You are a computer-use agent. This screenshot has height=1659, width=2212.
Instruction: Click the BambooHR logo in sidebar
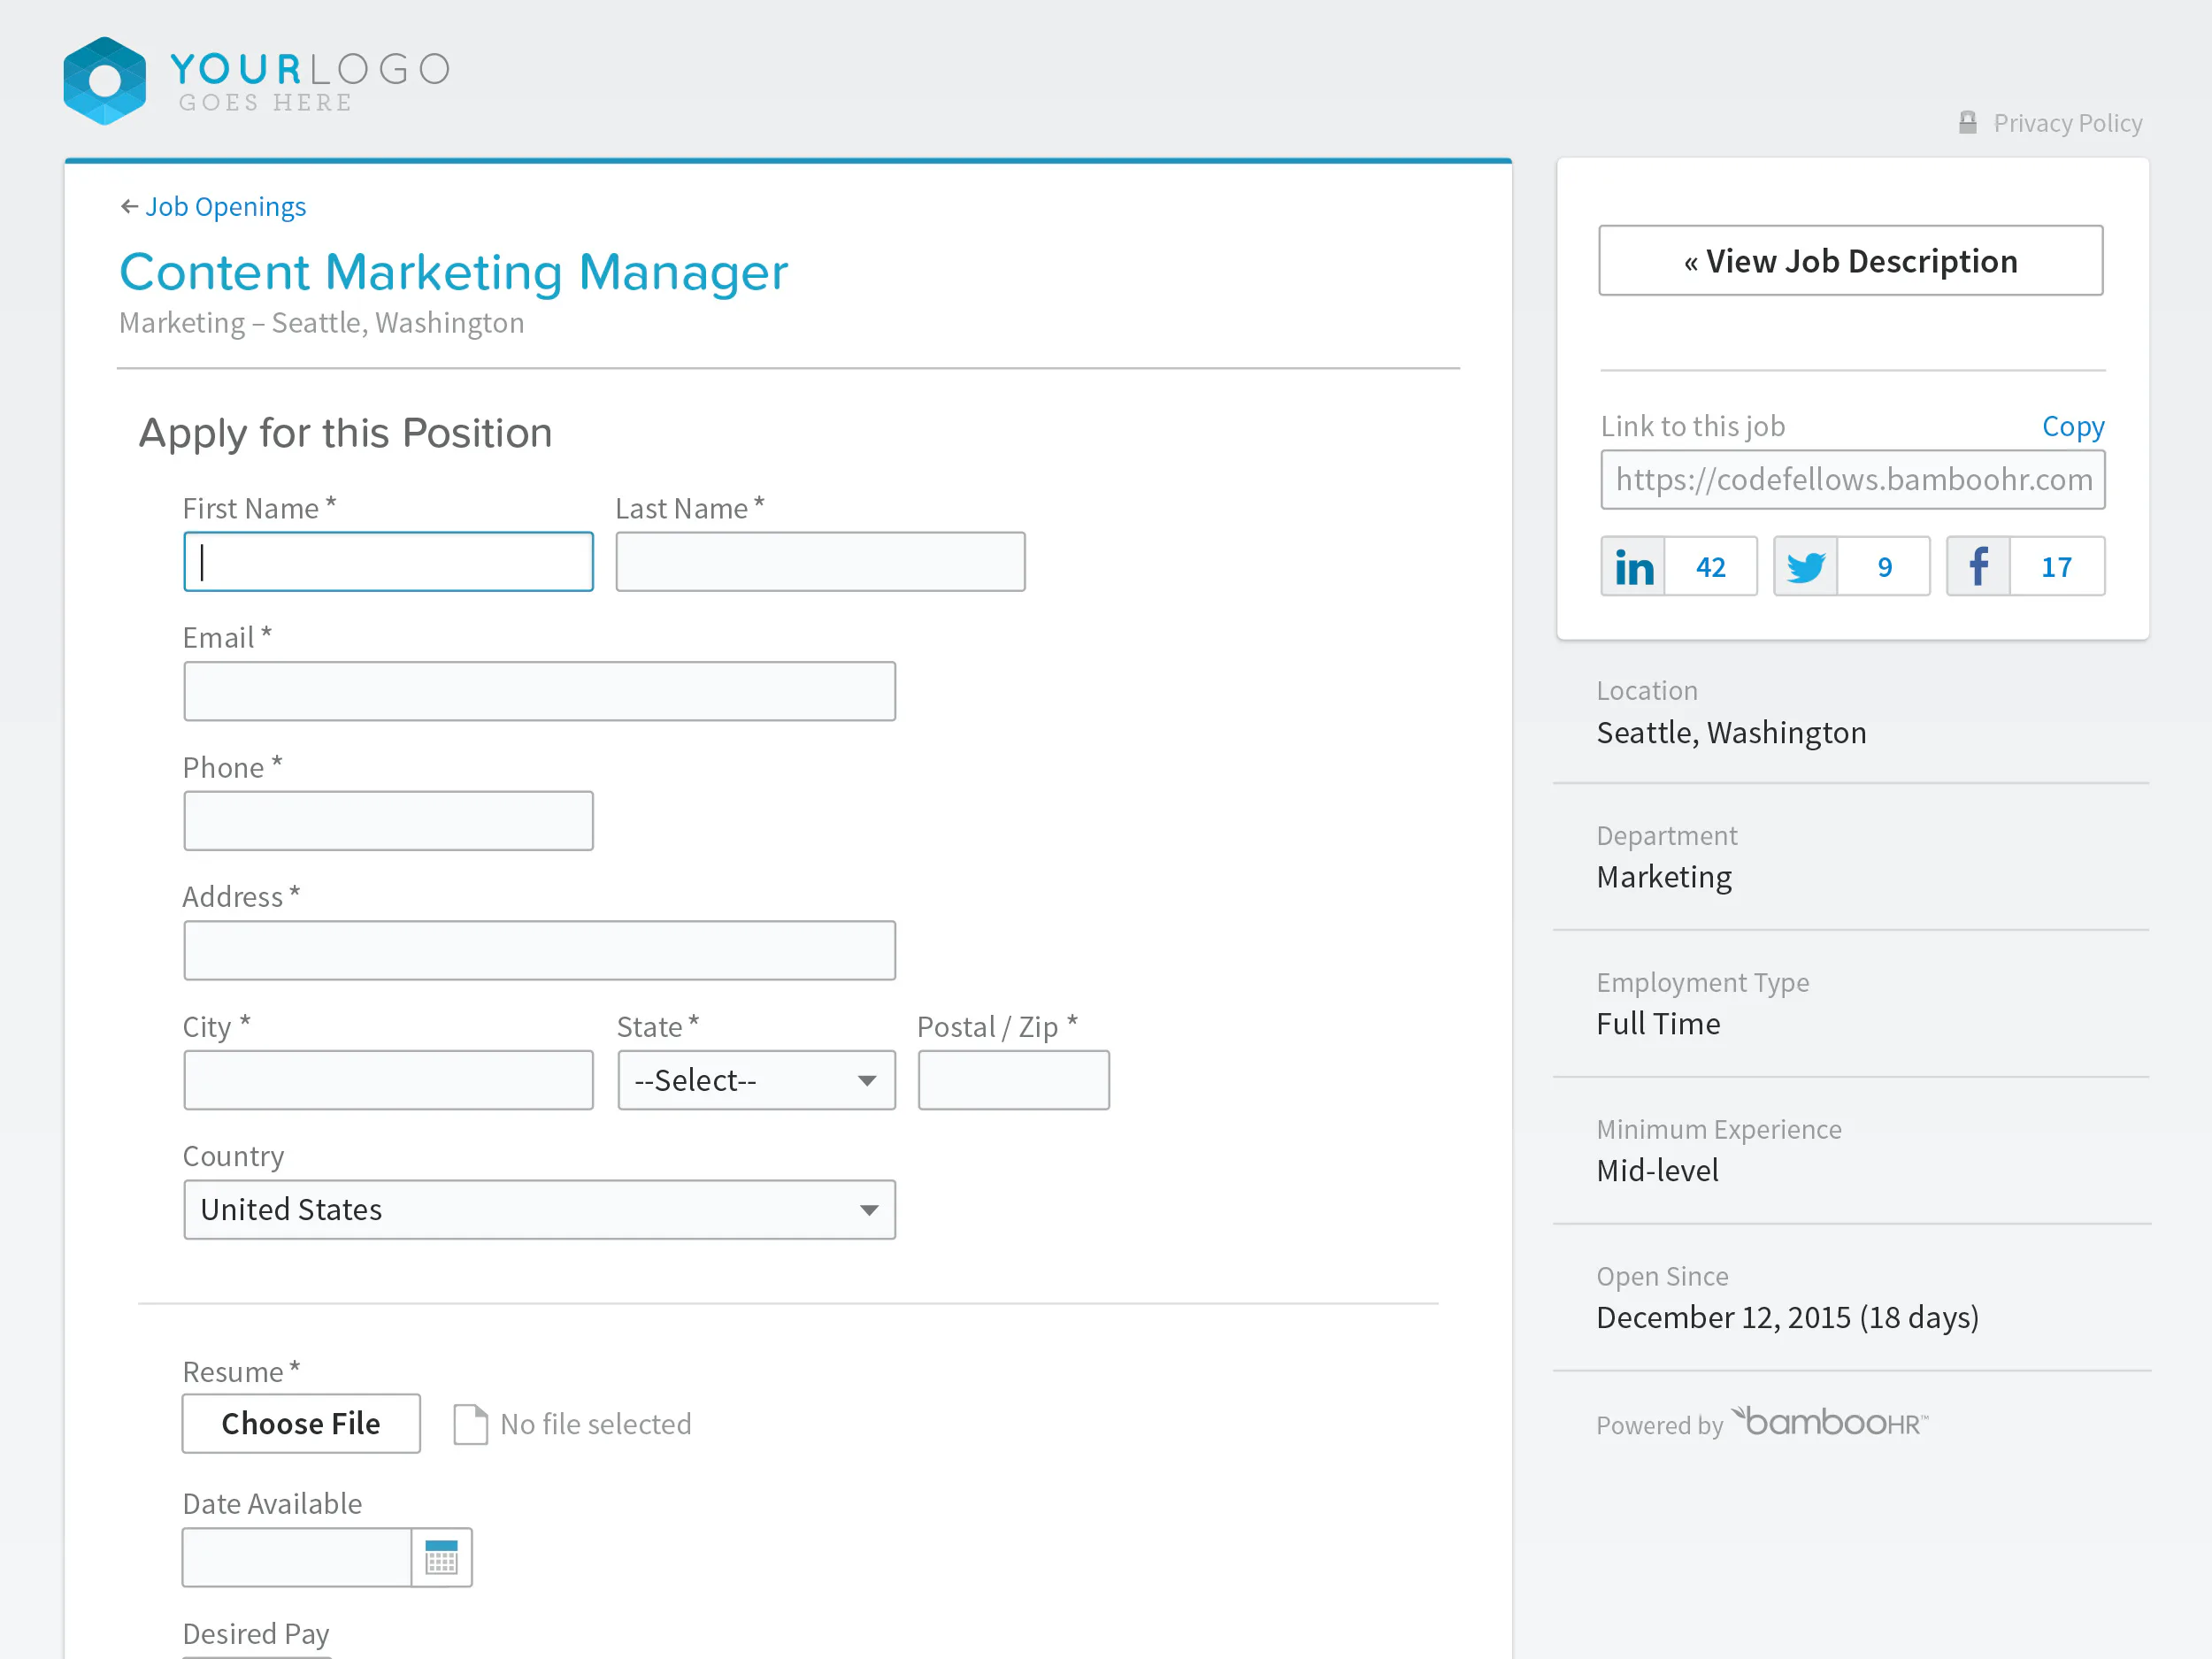point(1830,1421)
